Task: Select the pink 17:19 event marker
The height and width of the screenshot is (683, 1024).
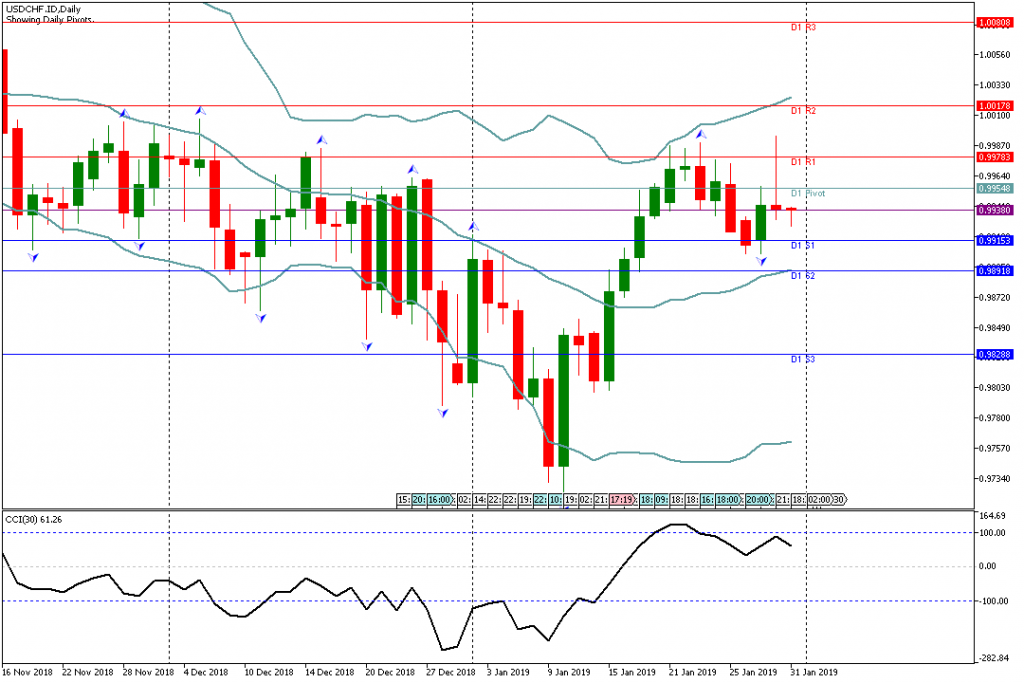Action: 621,499
